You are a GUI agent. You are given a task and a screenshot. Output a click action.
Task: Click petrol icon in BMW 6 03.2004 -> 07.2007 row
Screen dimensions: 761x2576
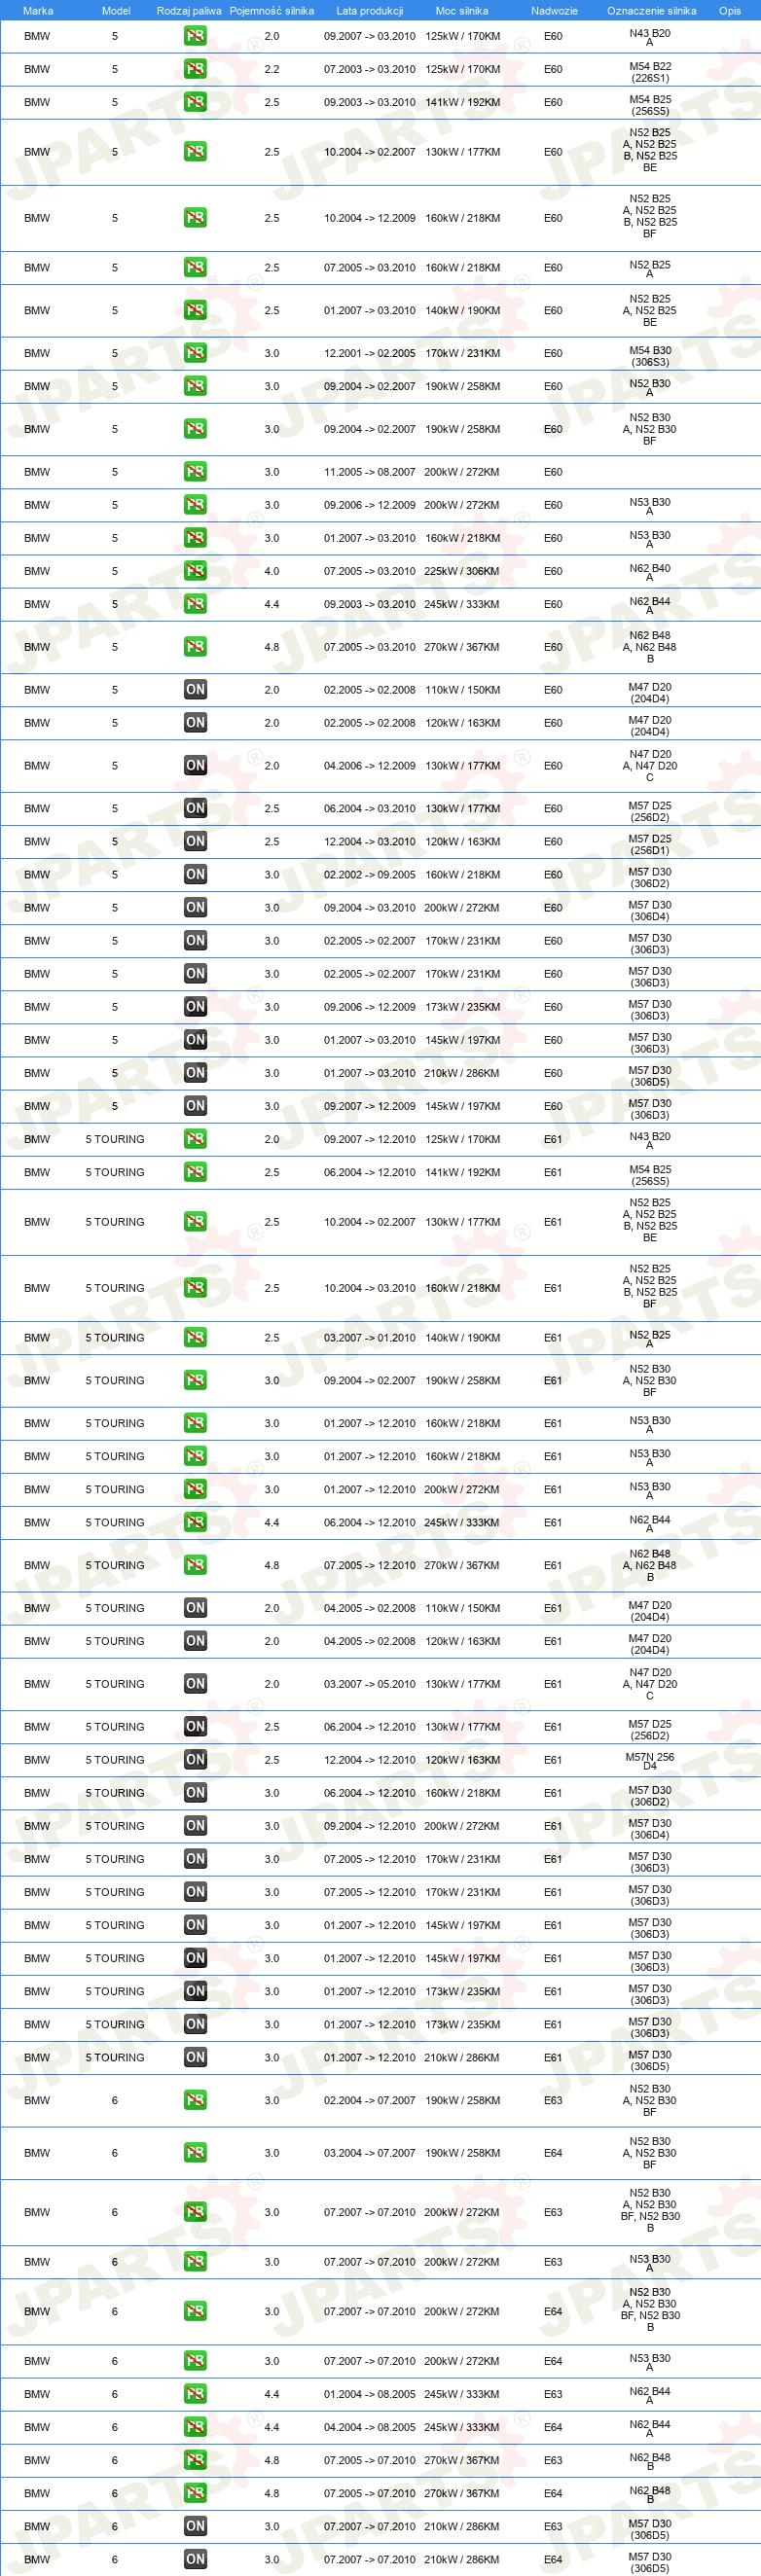(195, 2154)
